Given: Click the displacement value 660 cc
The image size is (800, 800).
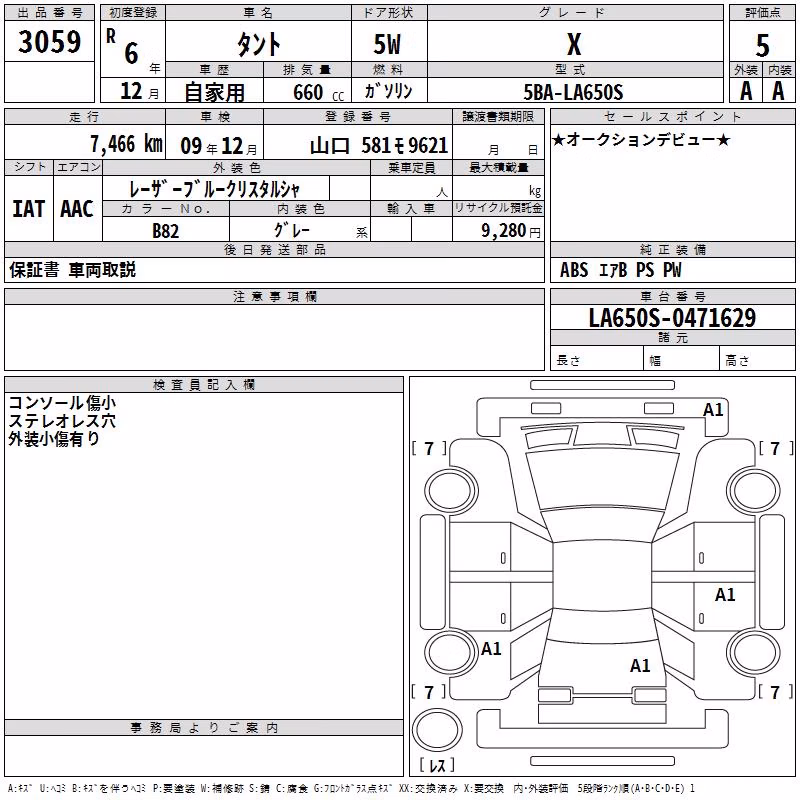Looking at the screenshot, I should coord(318,93).
